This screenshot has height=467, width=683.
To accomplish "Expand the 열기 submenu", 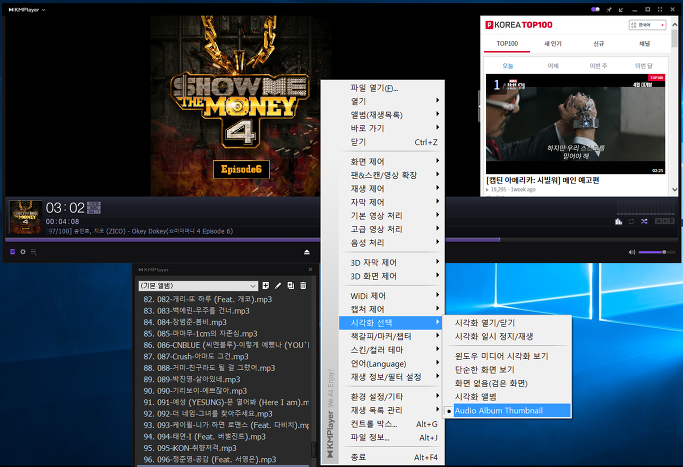I will tap(391, 101).
